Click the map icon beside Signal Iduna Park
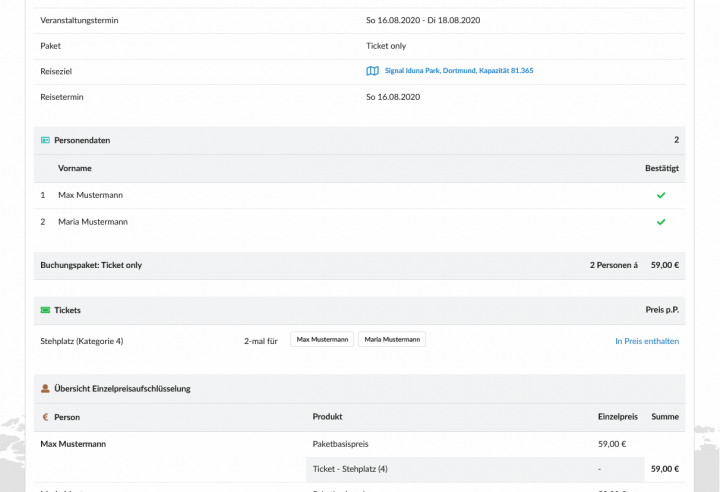The height and width of the screenshot is (492, 720). tap(372, 71)
